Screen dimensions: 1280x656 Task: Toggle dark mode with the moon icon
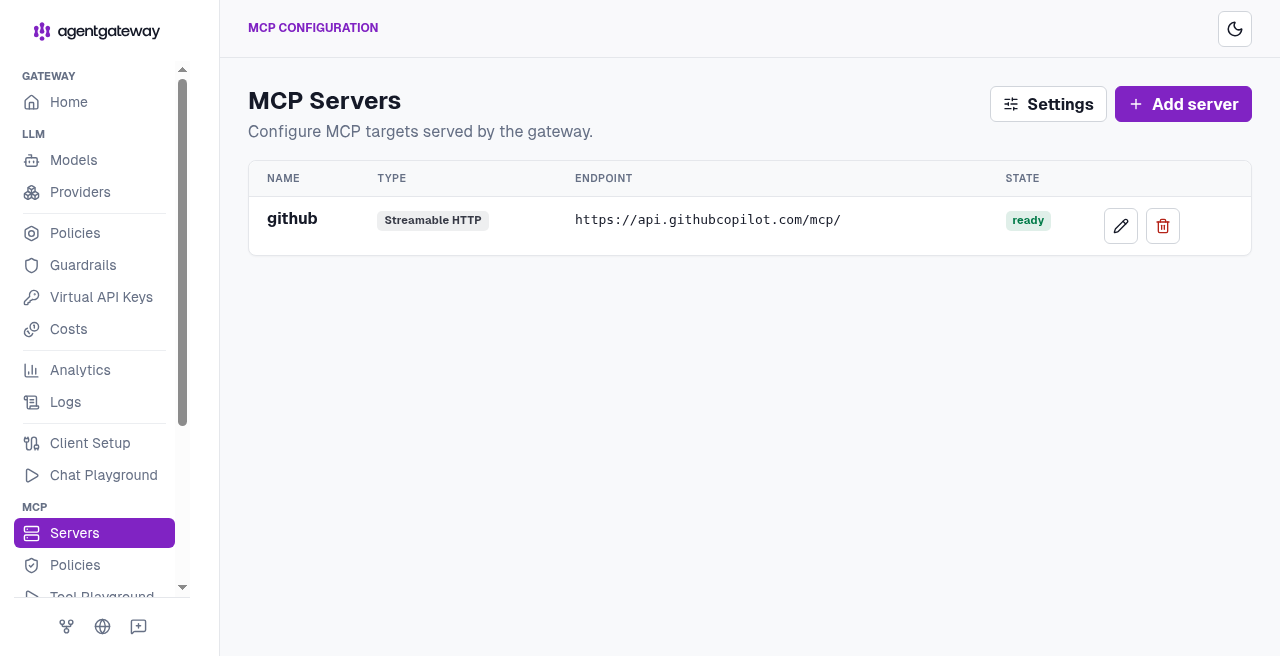tap(1235, 29)
